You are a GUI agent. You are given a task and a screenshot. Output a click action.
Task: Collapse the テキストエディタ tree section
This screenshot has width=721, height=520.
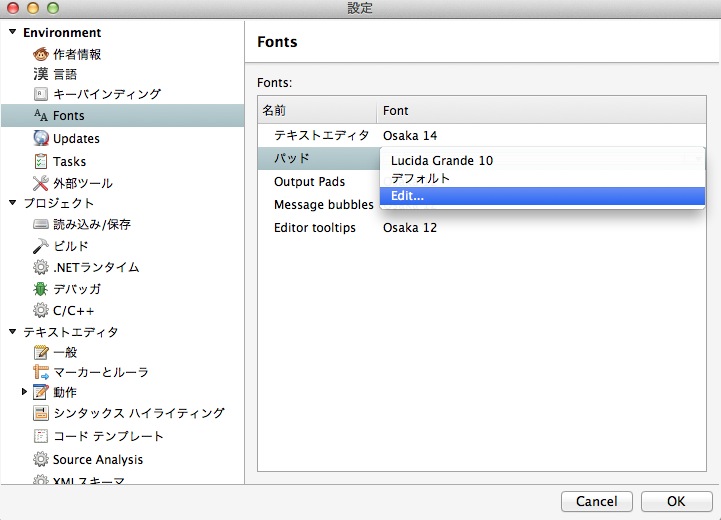(12, 331)
